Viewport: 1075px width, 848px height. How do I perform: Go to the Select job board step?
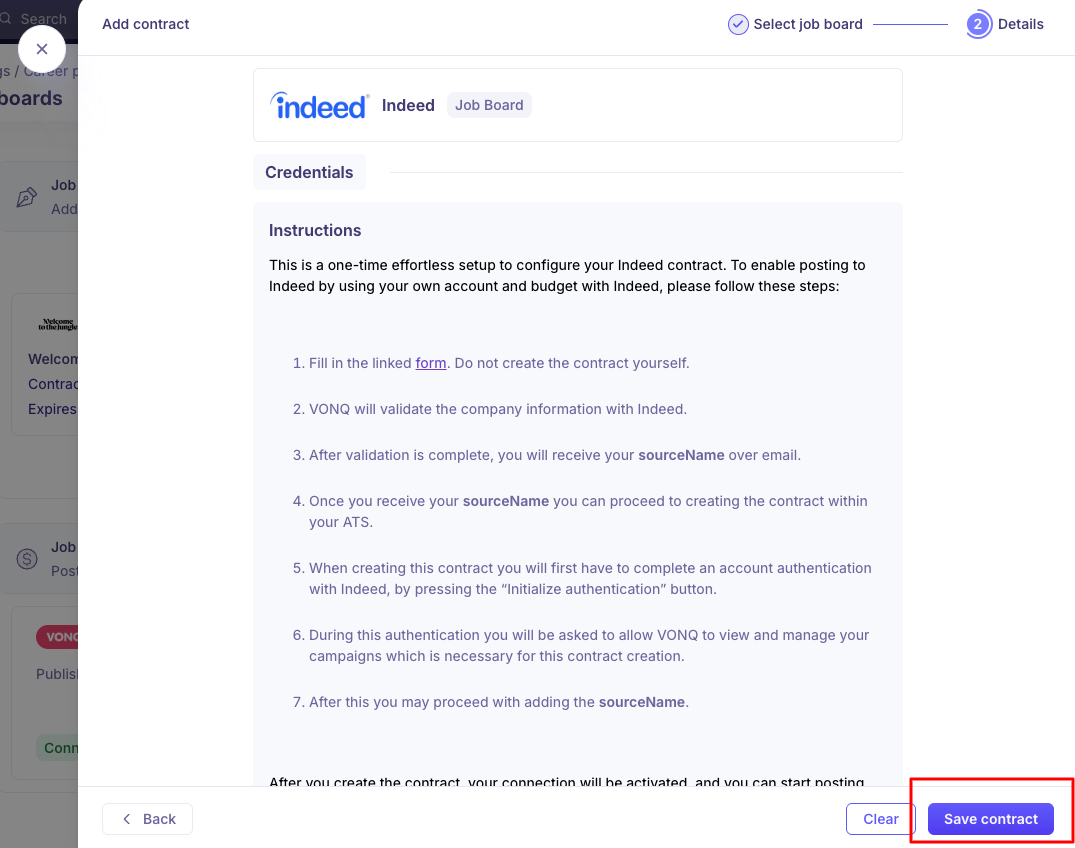click(807, 24)
